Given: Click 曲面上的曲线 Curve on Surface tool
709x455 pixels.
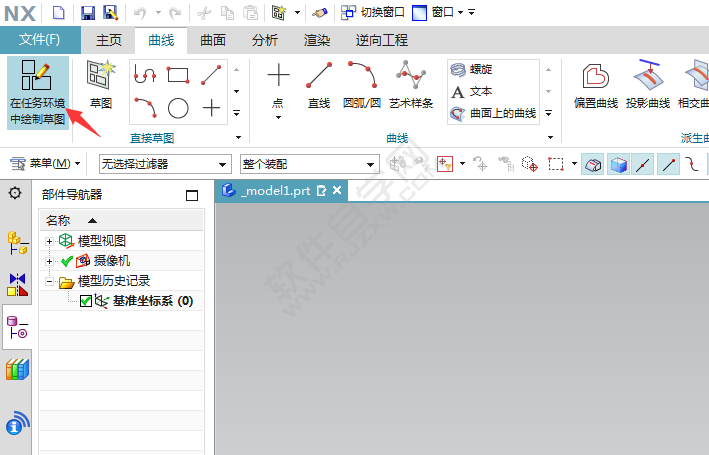Looking at the screenshot, I should click(x=493, y=114).
